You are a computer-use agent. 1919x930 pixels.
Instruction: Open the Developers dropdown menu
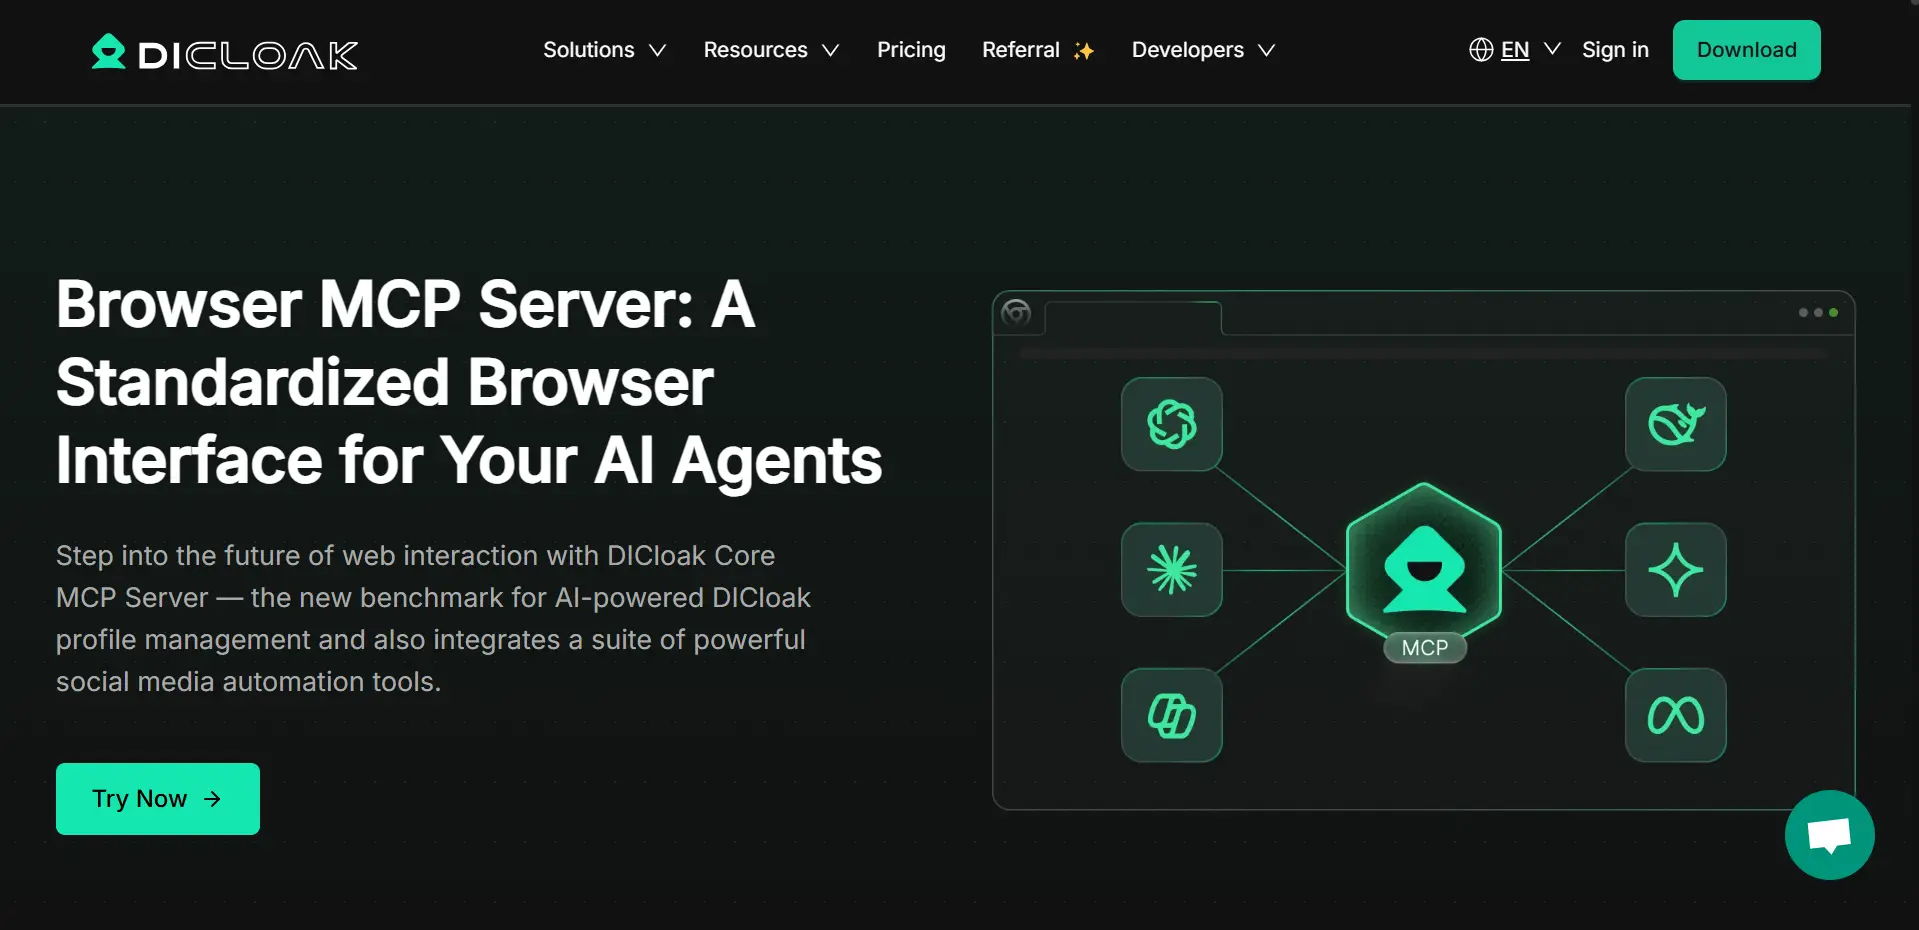(x=1202, y=50)
